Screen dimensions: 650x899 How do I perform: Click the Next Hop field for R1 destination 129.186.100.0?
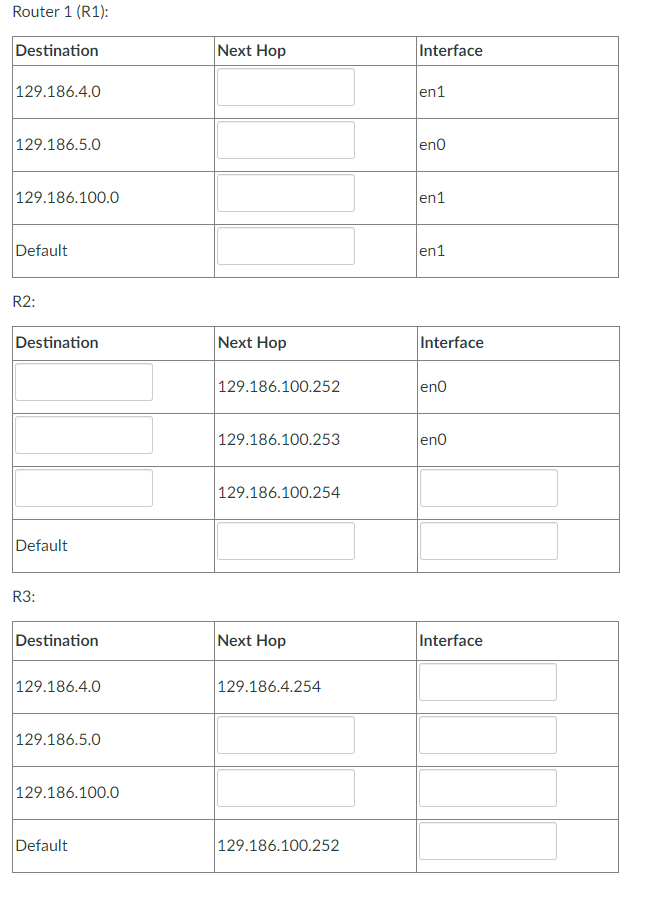[285, 193]
